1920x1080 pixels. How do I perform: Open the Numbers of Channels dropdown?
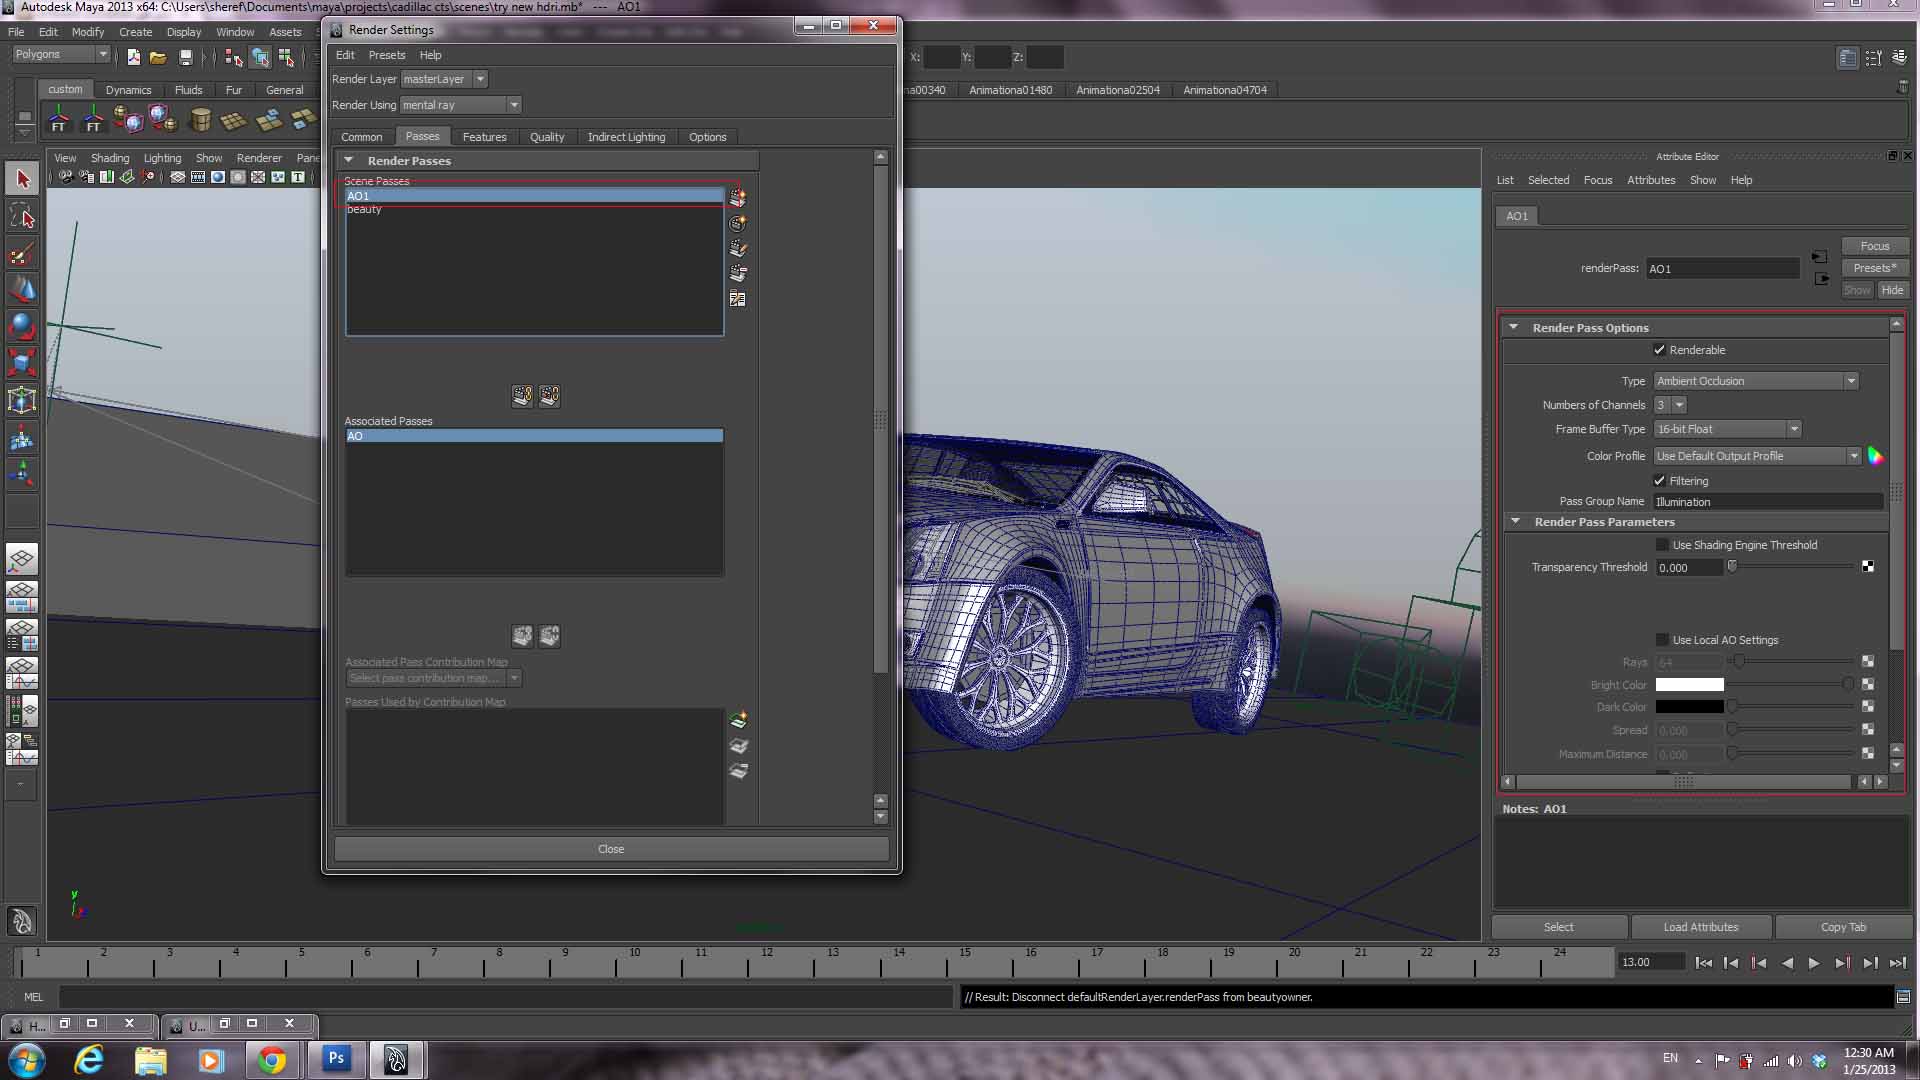tap(1670, 405)
